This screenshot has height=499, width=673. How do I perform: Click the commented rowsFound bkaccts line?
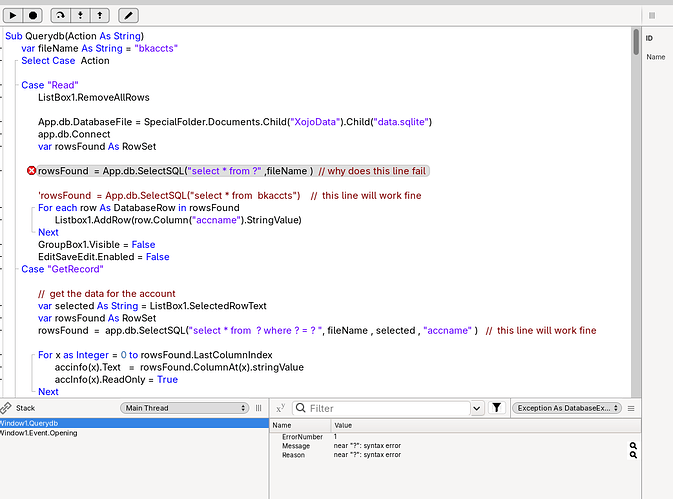(x=230, y=196)
